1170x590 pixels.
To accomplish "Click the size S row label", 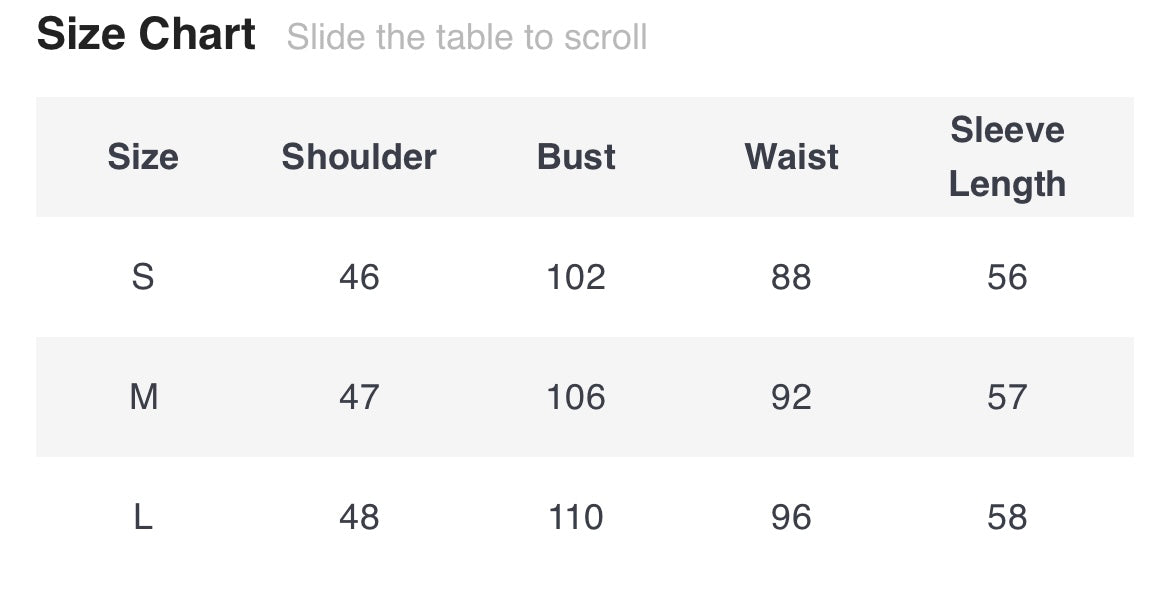I will point(143,277).
